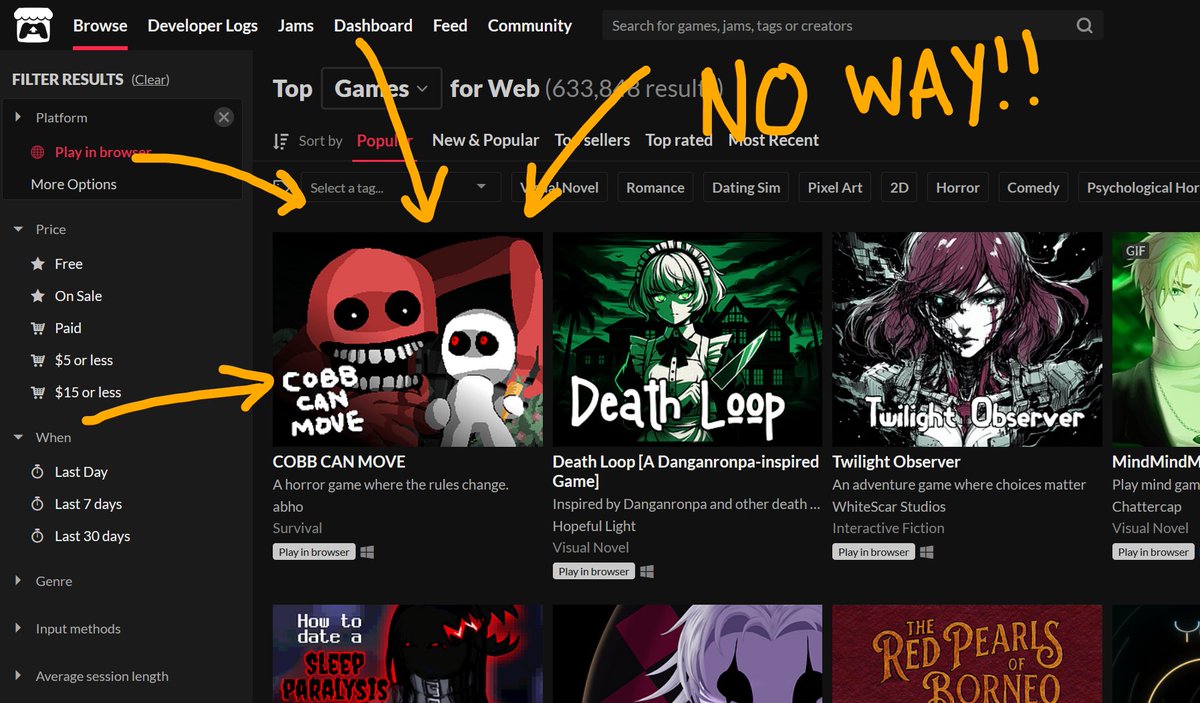The height and width of the screenshot is (703, 1200).
Task: Open the Twilight Observer title link
Action: [x=897, y=462]
